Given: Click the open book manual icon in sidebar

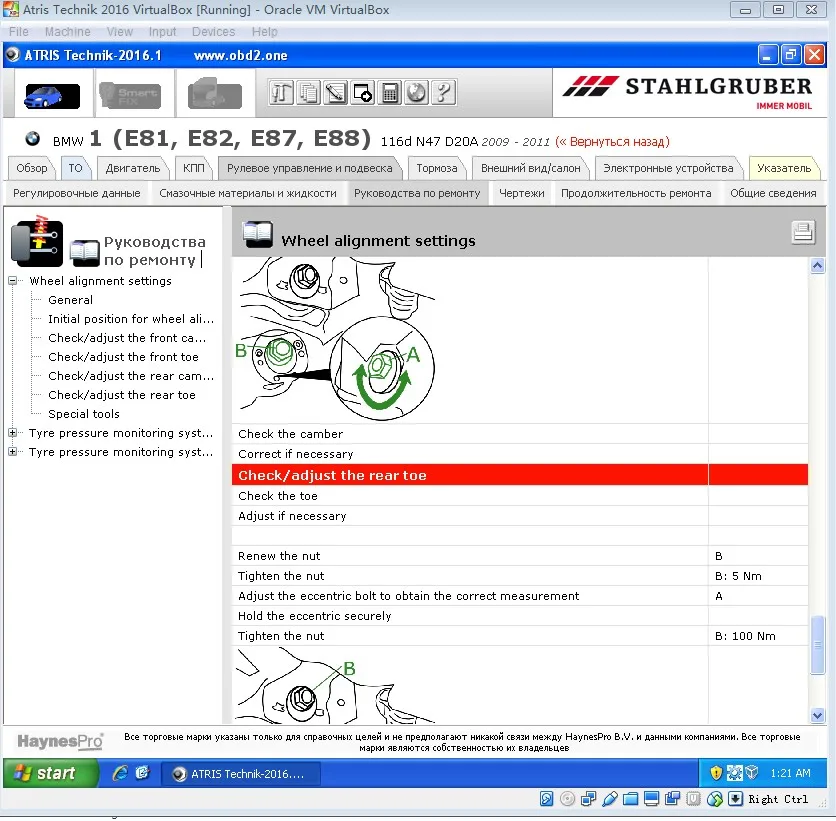Looking at the screenshot, I should (84, 252).
